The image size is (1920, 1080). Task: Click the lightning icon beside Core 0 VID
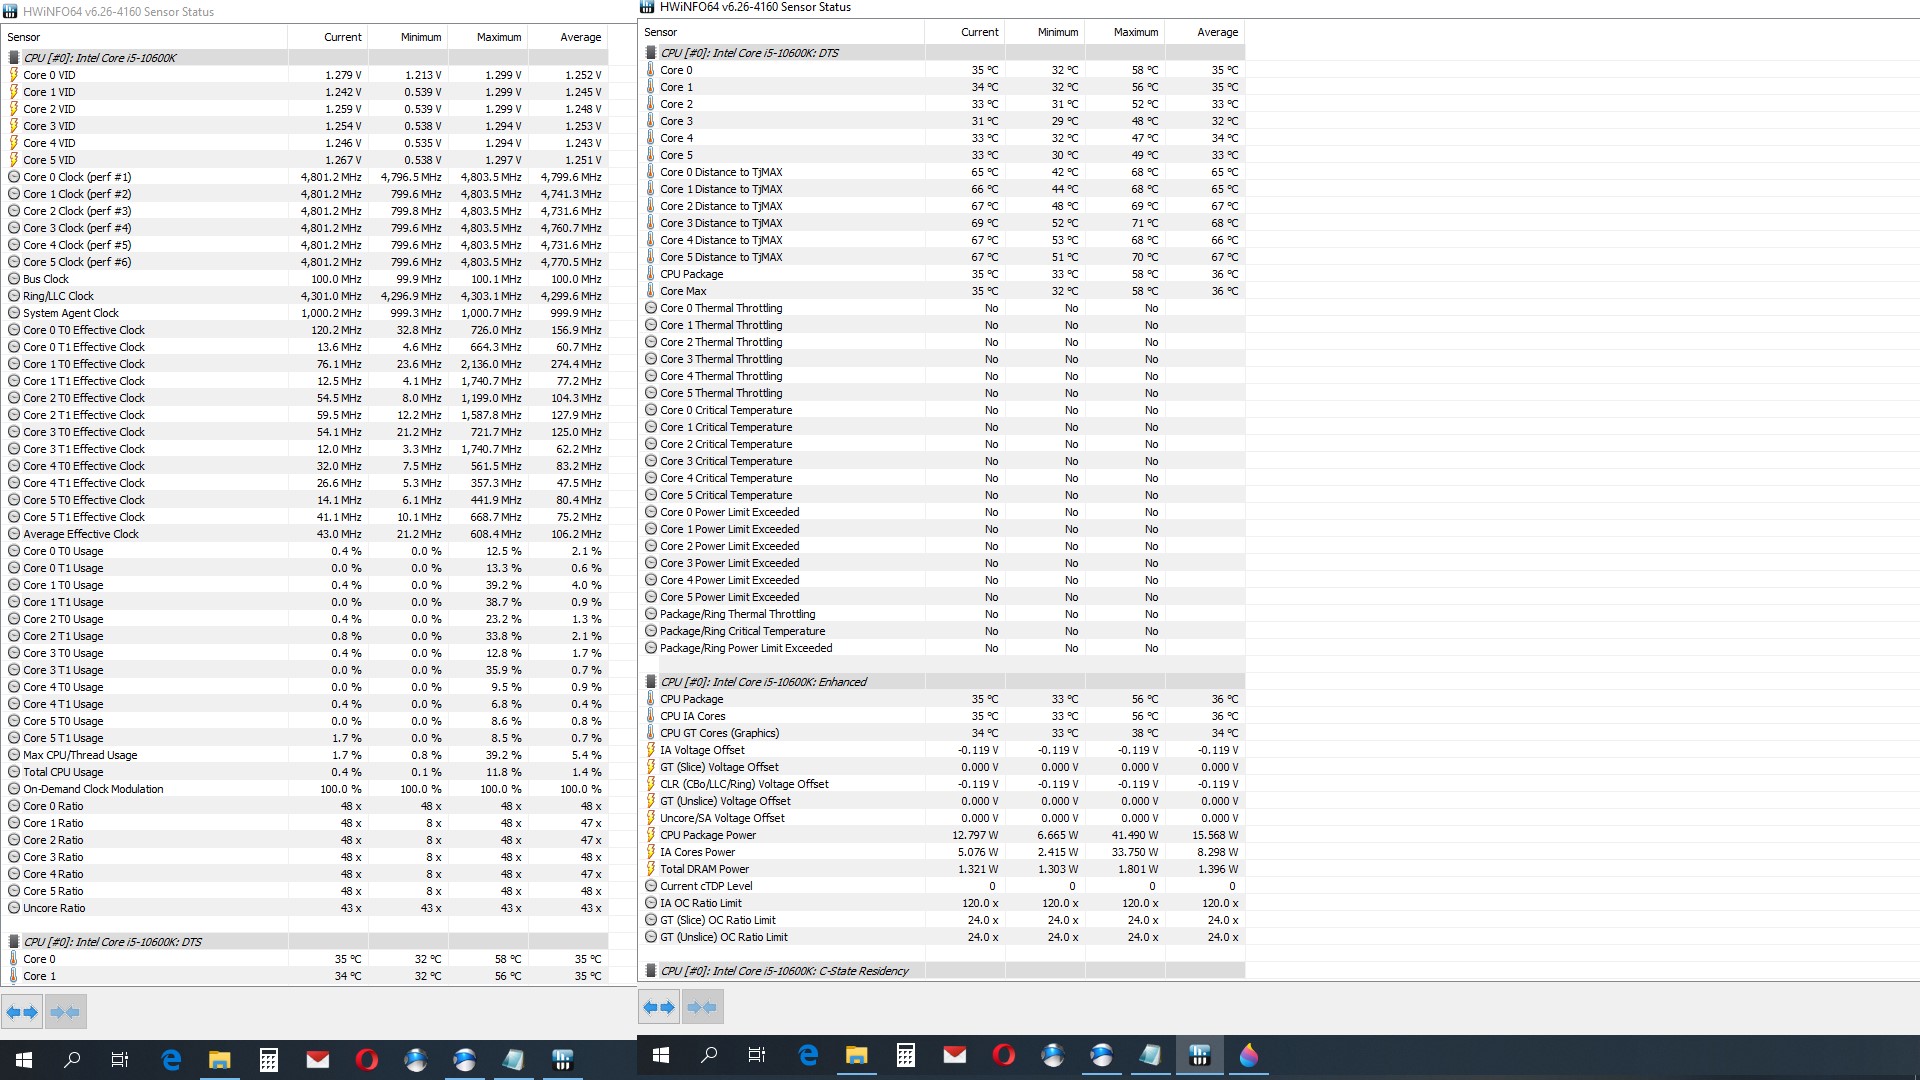tap(14, 75)
